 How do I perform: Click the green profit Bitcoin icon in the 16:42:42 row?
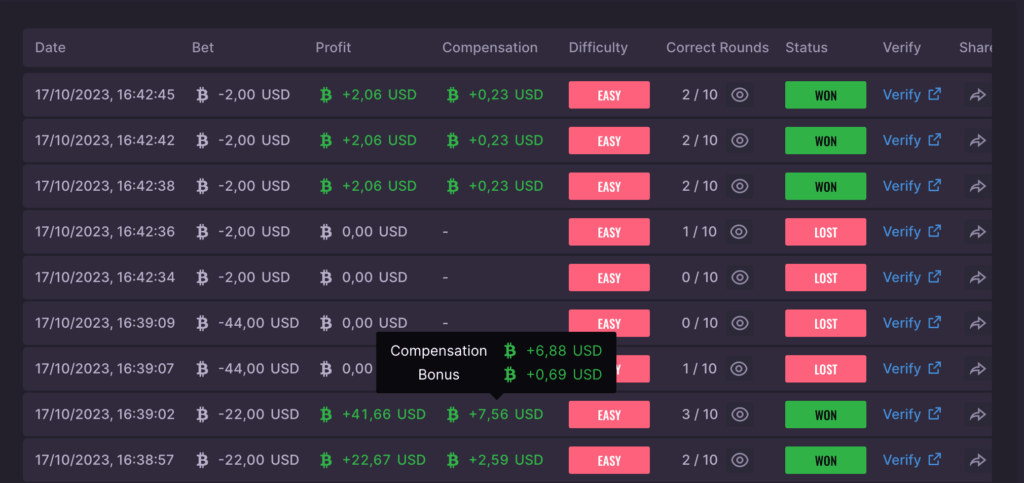[x=326, y=141]
